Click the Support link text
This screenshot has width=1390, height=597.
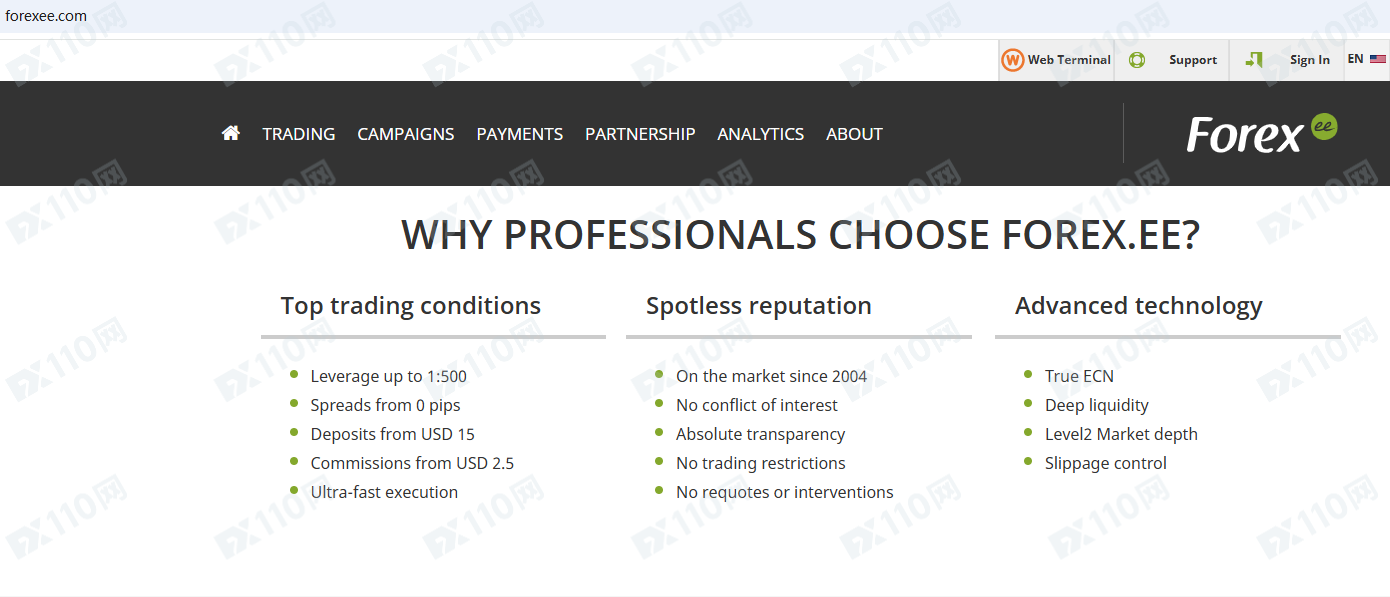[1193, 60]
